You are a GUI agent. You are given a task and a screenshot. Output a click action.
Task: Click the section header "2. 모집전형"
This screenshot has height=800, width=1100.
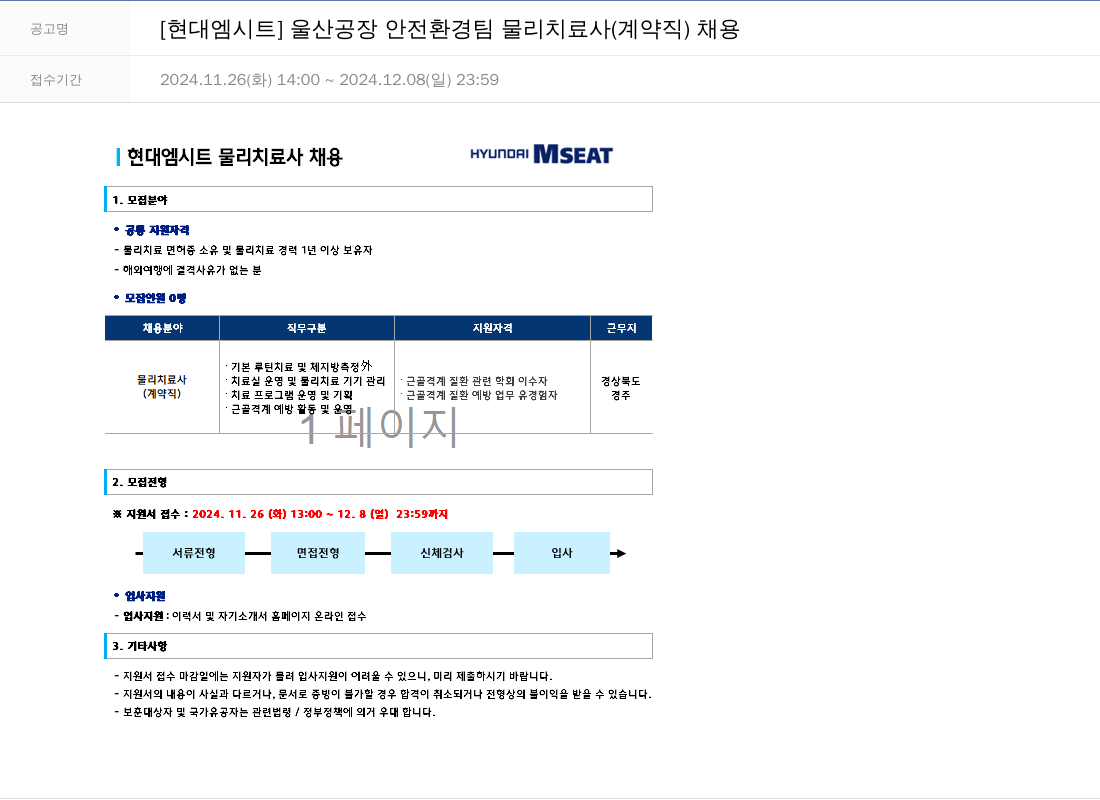pyautogui.click(x=379, y=482)
